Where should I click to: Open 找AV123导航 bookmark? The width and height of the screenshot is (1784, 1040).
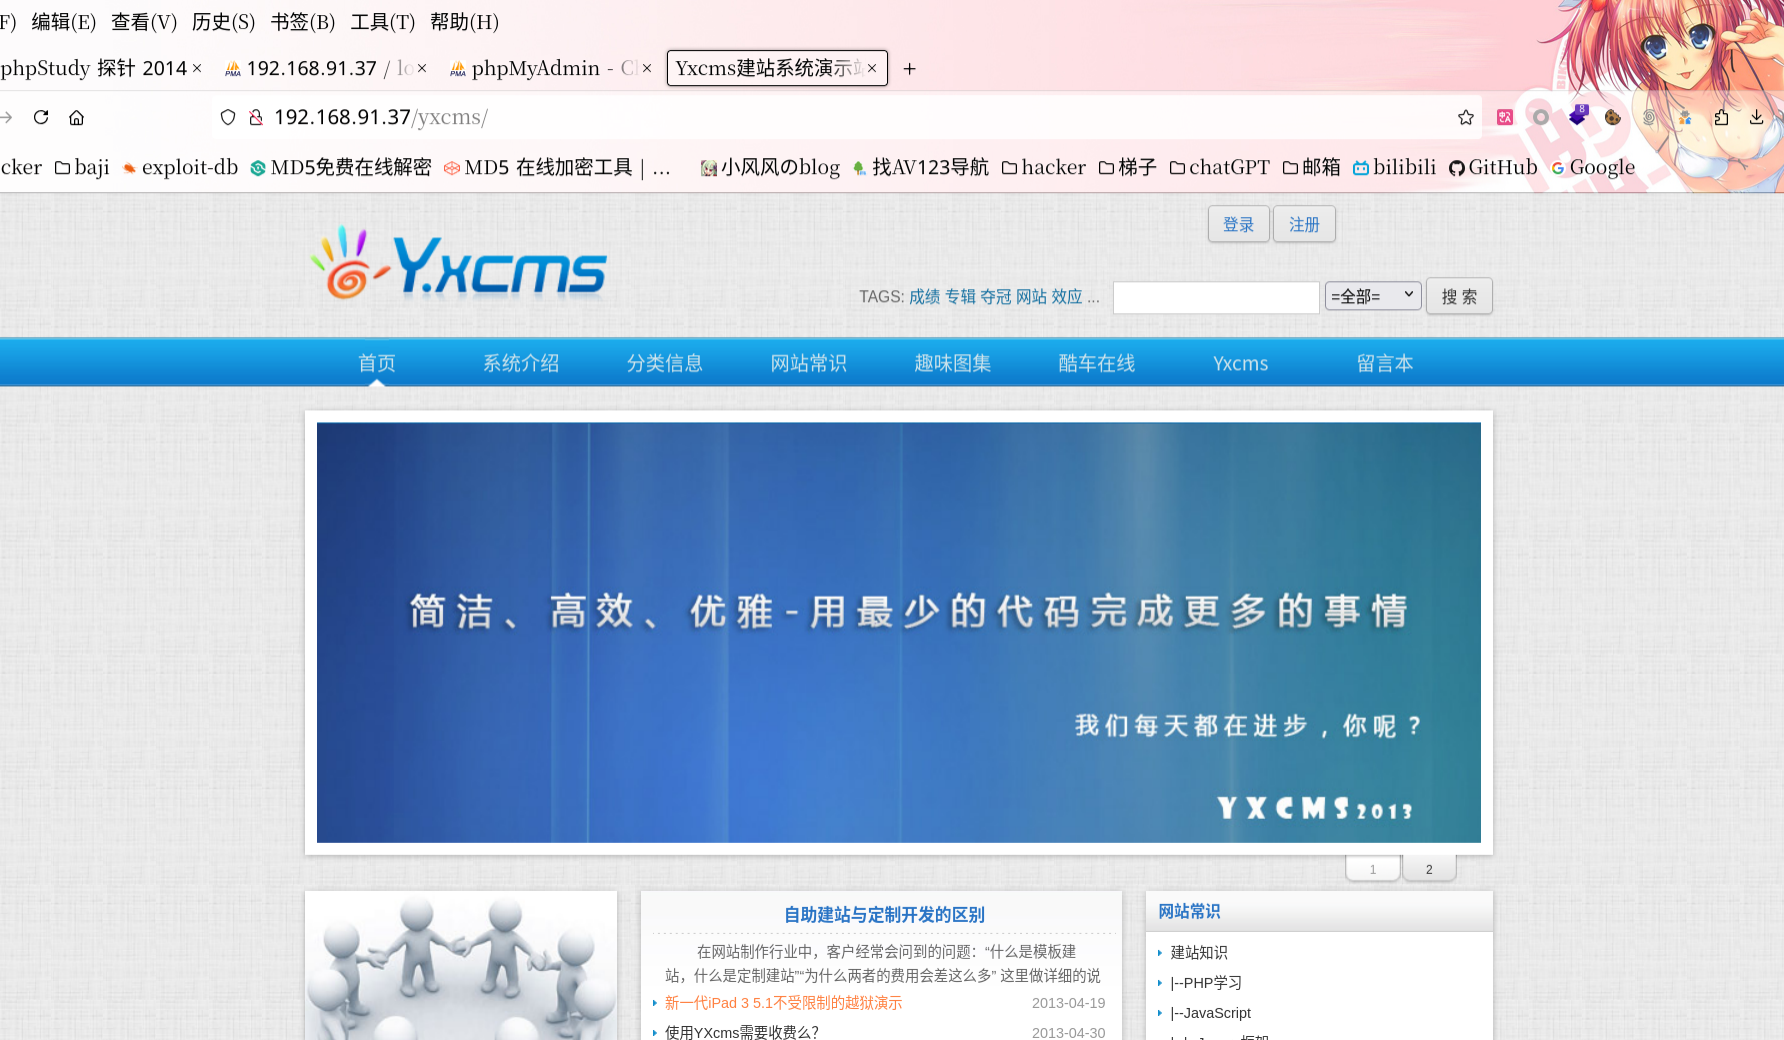click(920, 167)
